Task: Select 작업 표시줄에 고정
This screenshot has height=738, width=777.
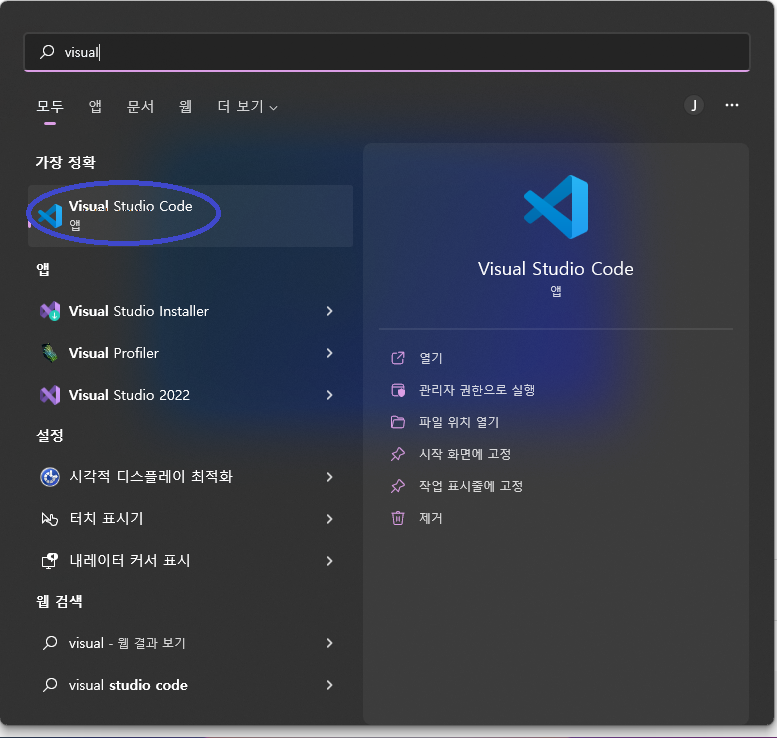Action: tap(471, 486)
